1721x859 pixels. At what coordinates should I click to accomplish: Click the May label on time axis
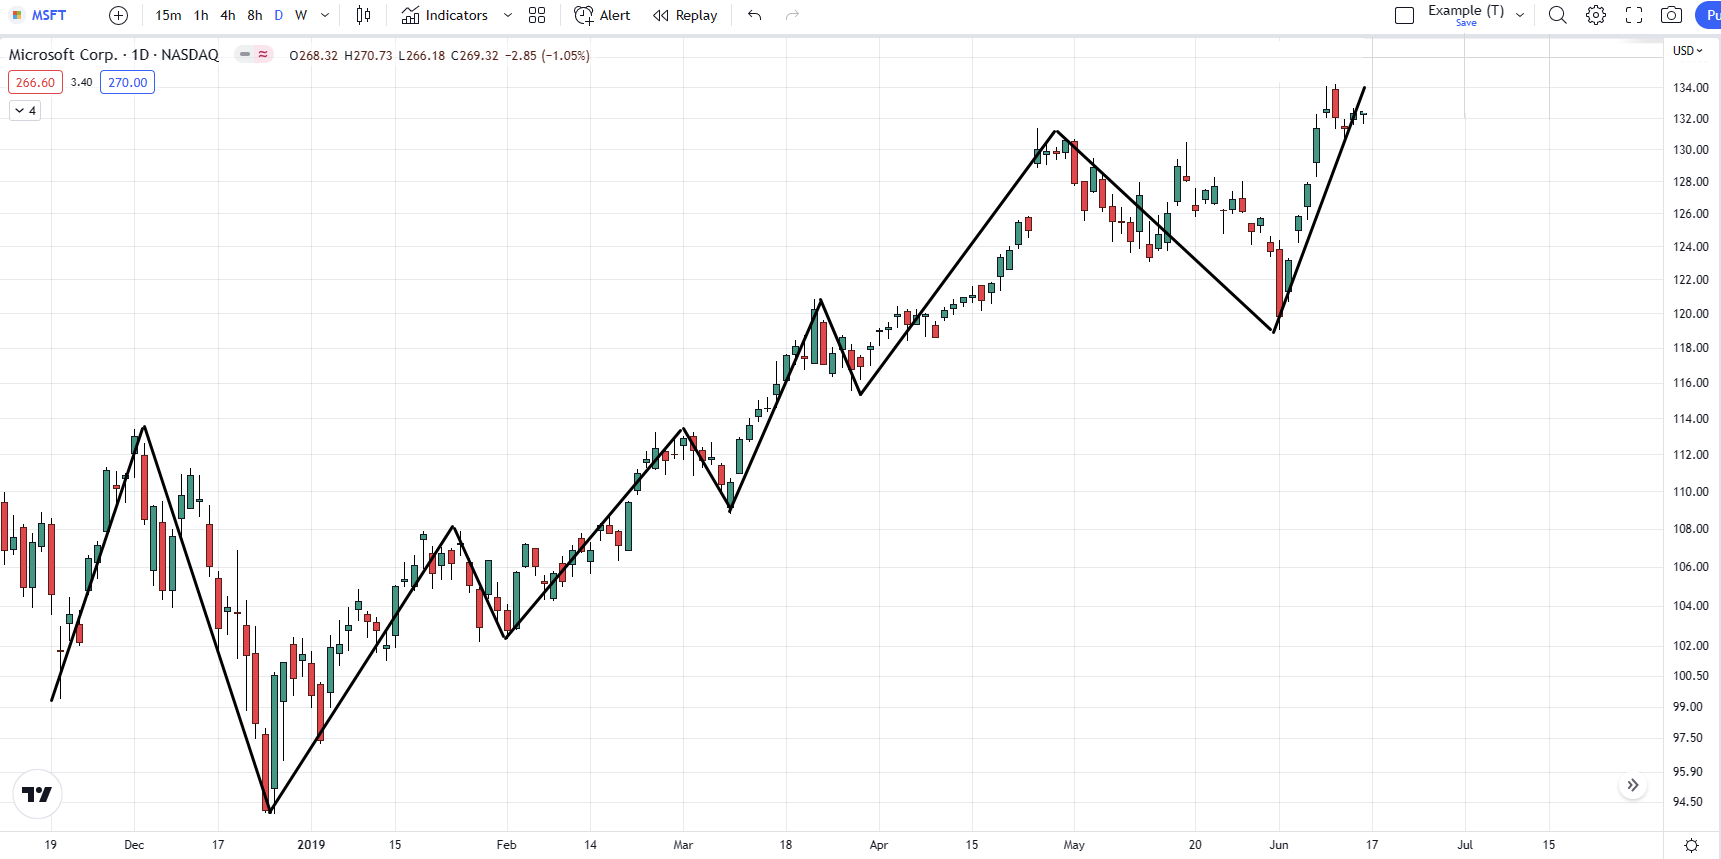1074,845
